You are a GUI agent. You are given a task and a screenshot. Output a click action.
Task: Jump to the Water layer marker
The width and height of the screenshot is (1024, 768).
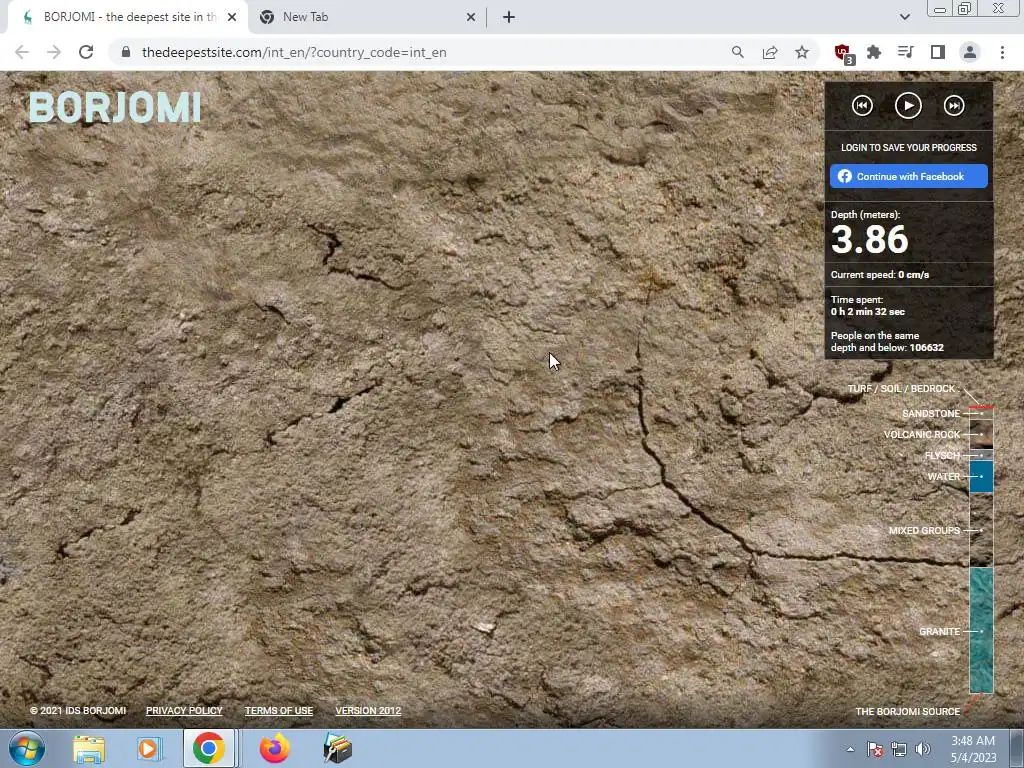(x=944, y=477)
